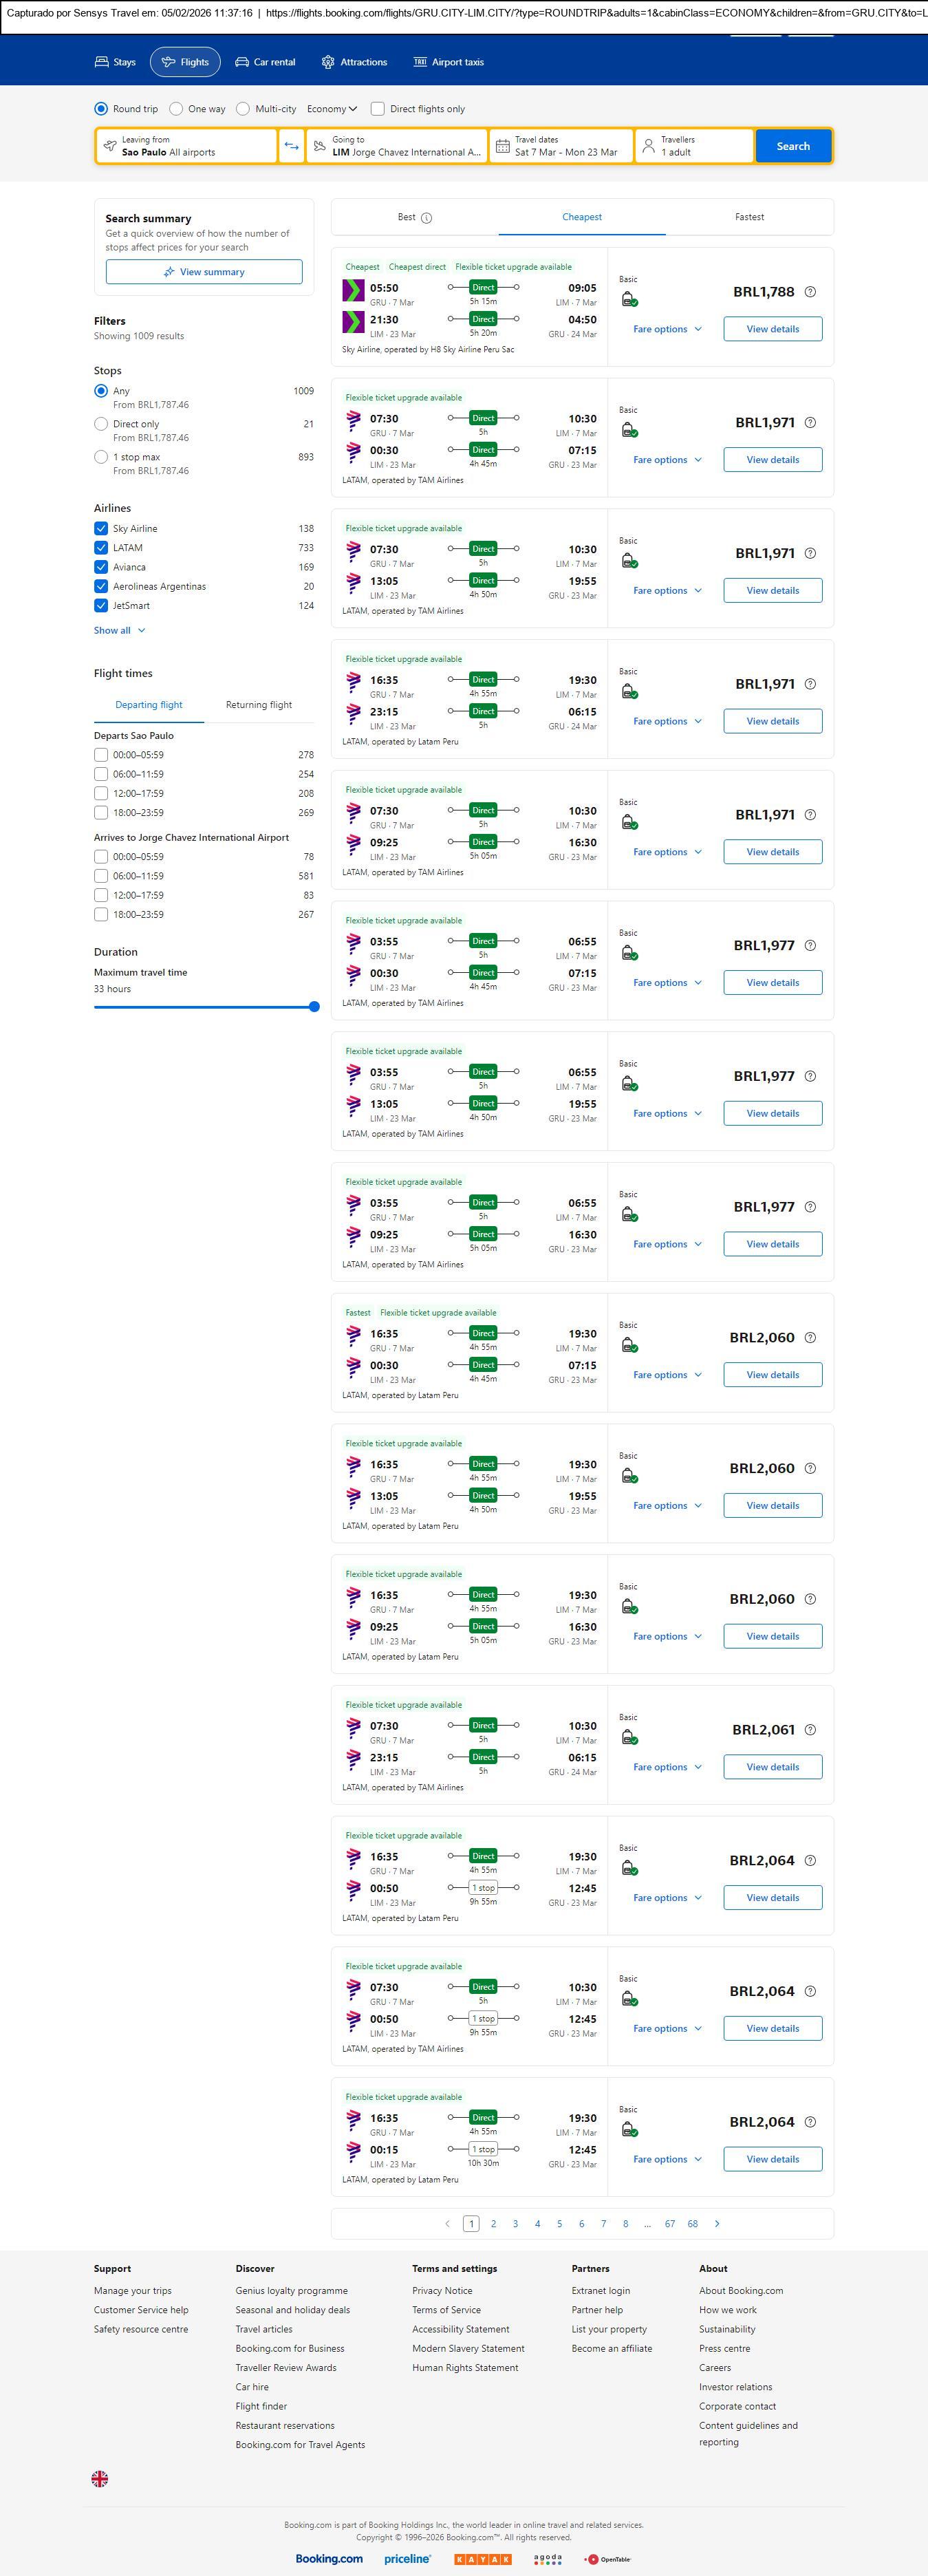Expand the Show all airlines list
The width and height of the screenshot is (928, 2576).
[x=119, y=630]
